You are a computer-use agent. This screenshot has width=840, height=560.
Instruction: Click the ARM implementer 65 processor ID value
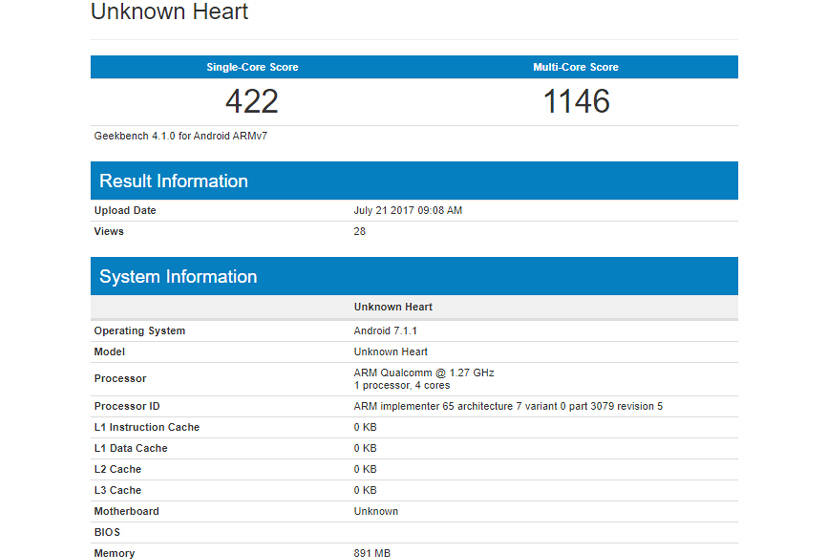(508, 407)
